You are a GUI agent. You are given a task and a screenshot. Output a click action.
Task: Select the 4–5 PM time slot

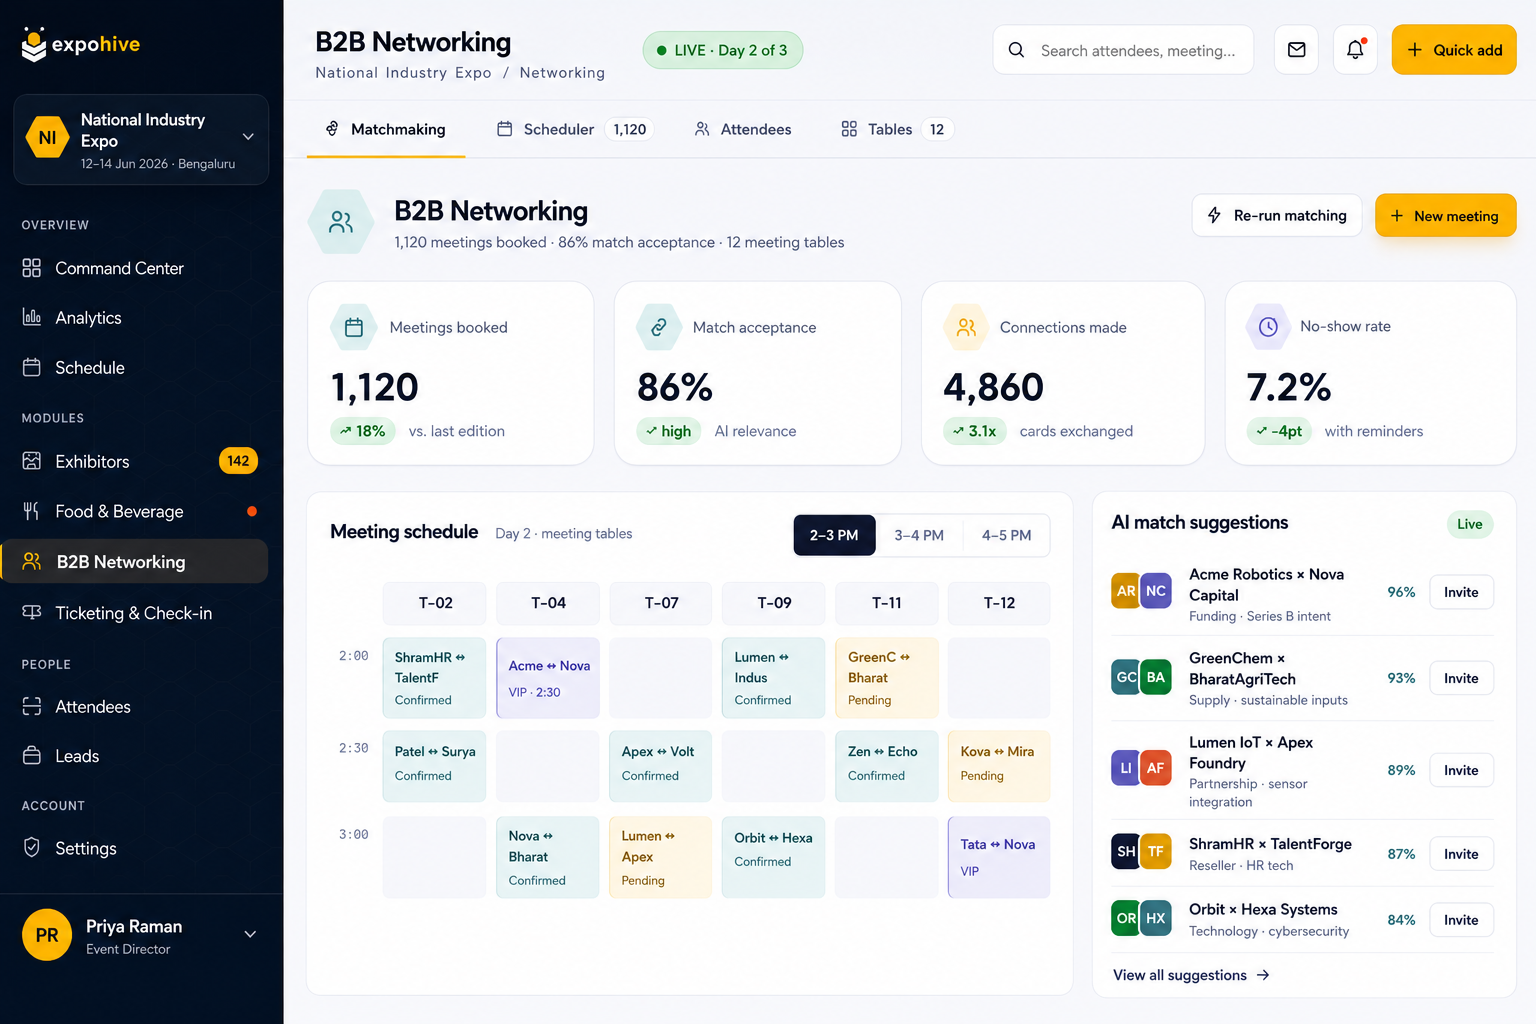pyautogui.click(x=1006, y=535)
